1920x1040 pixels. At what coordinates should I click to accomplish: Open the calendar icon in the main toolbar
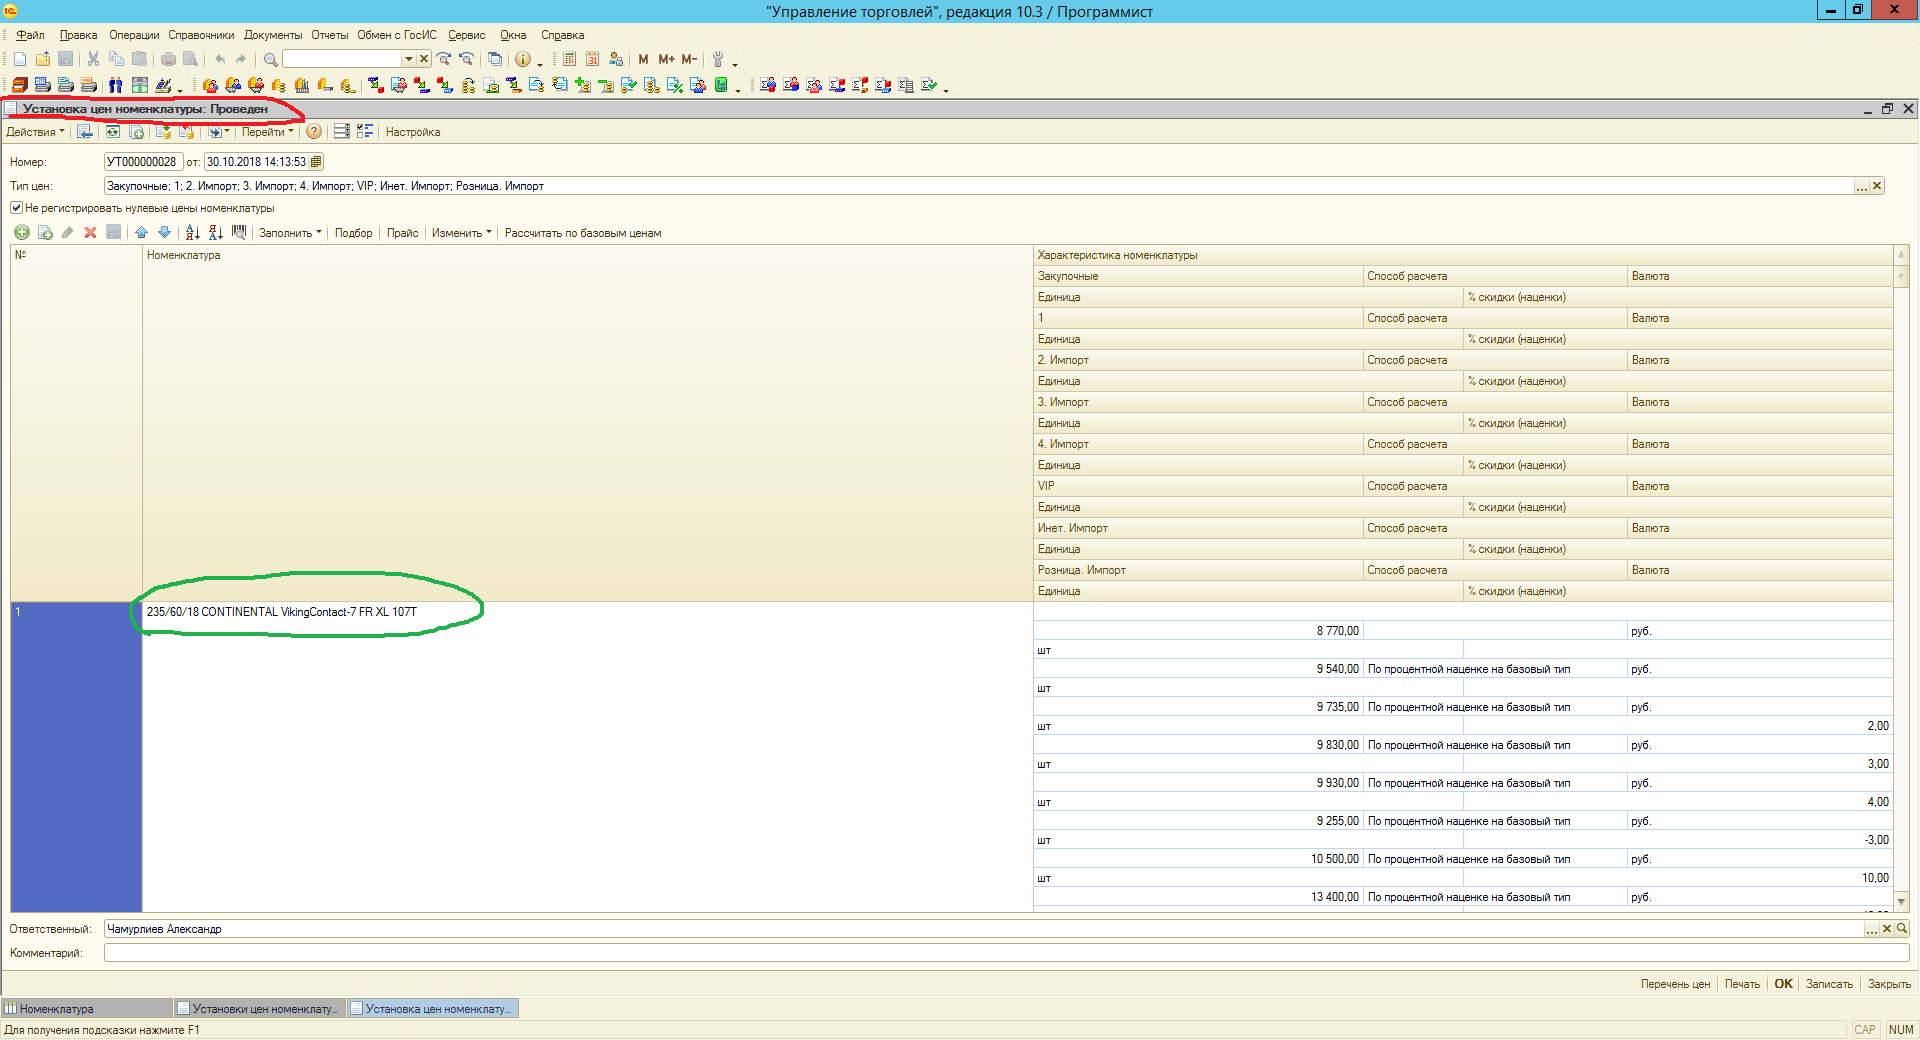pyautogui.click(x=592, y=60)
